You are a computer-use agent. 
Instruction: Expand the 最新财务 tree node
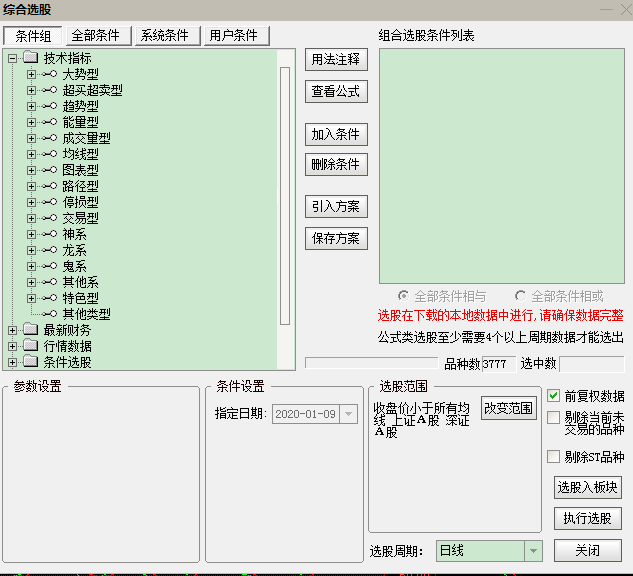(x=13, y=330)
